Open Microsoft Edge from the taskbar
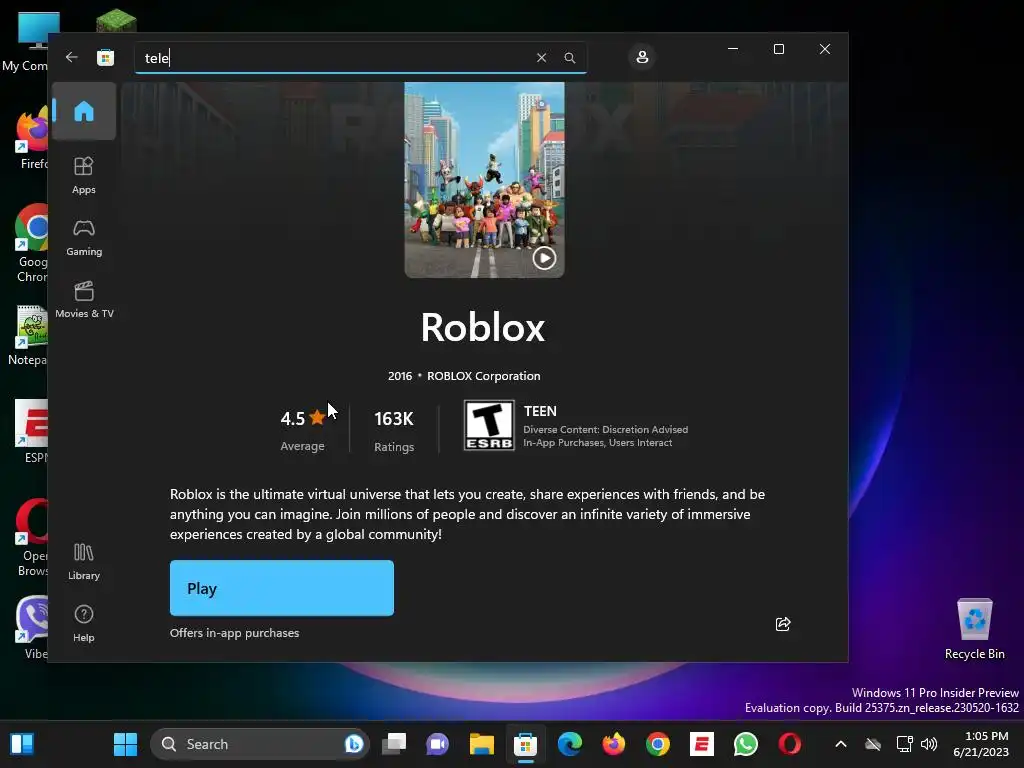Screen dimensions: 1024x768 tap(569, 744)
